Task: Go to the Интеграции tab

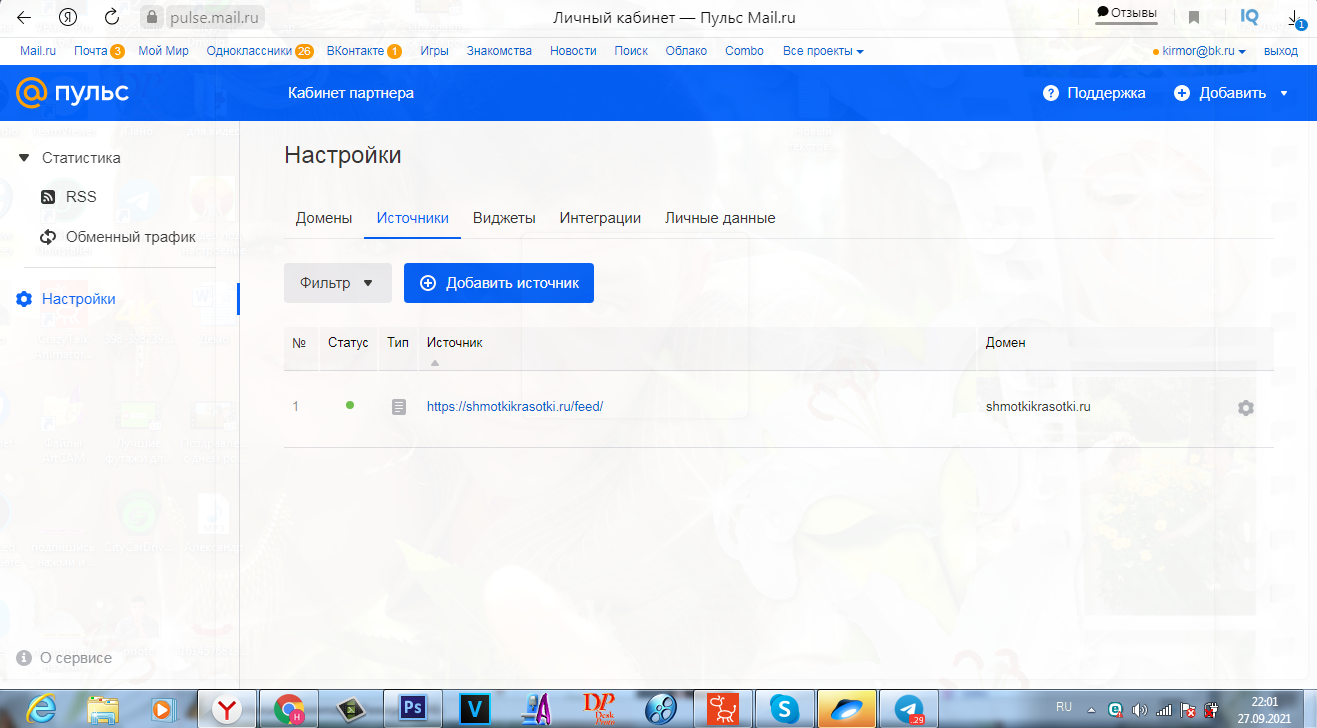Action: [x=600, y=218]
